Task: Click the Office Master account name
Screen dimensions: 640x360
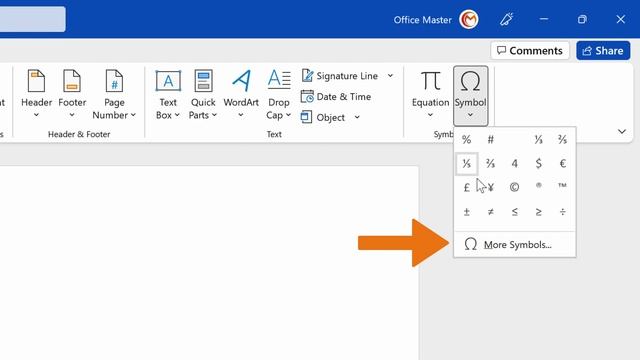Action: coord(422,20)
